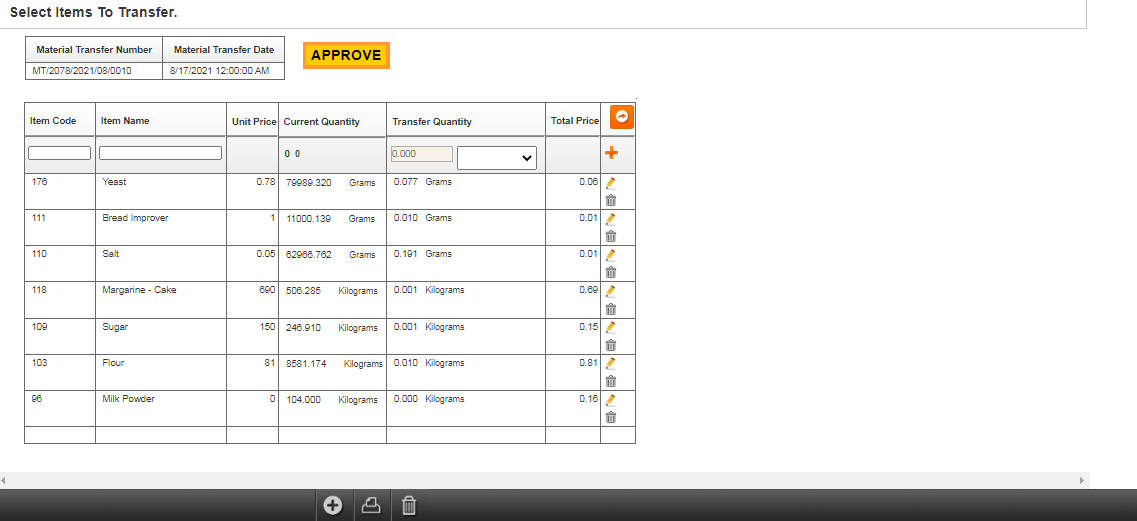The height and width of the screenshot is (521, 1137).
Task: Delete the Yeast row using trash icon
Action: (x=611, y=200)
